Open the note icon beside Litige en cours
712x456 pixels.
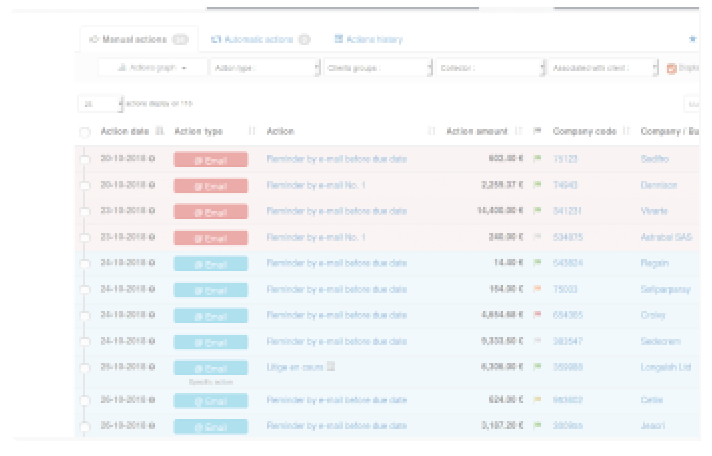tap(331, 367)
